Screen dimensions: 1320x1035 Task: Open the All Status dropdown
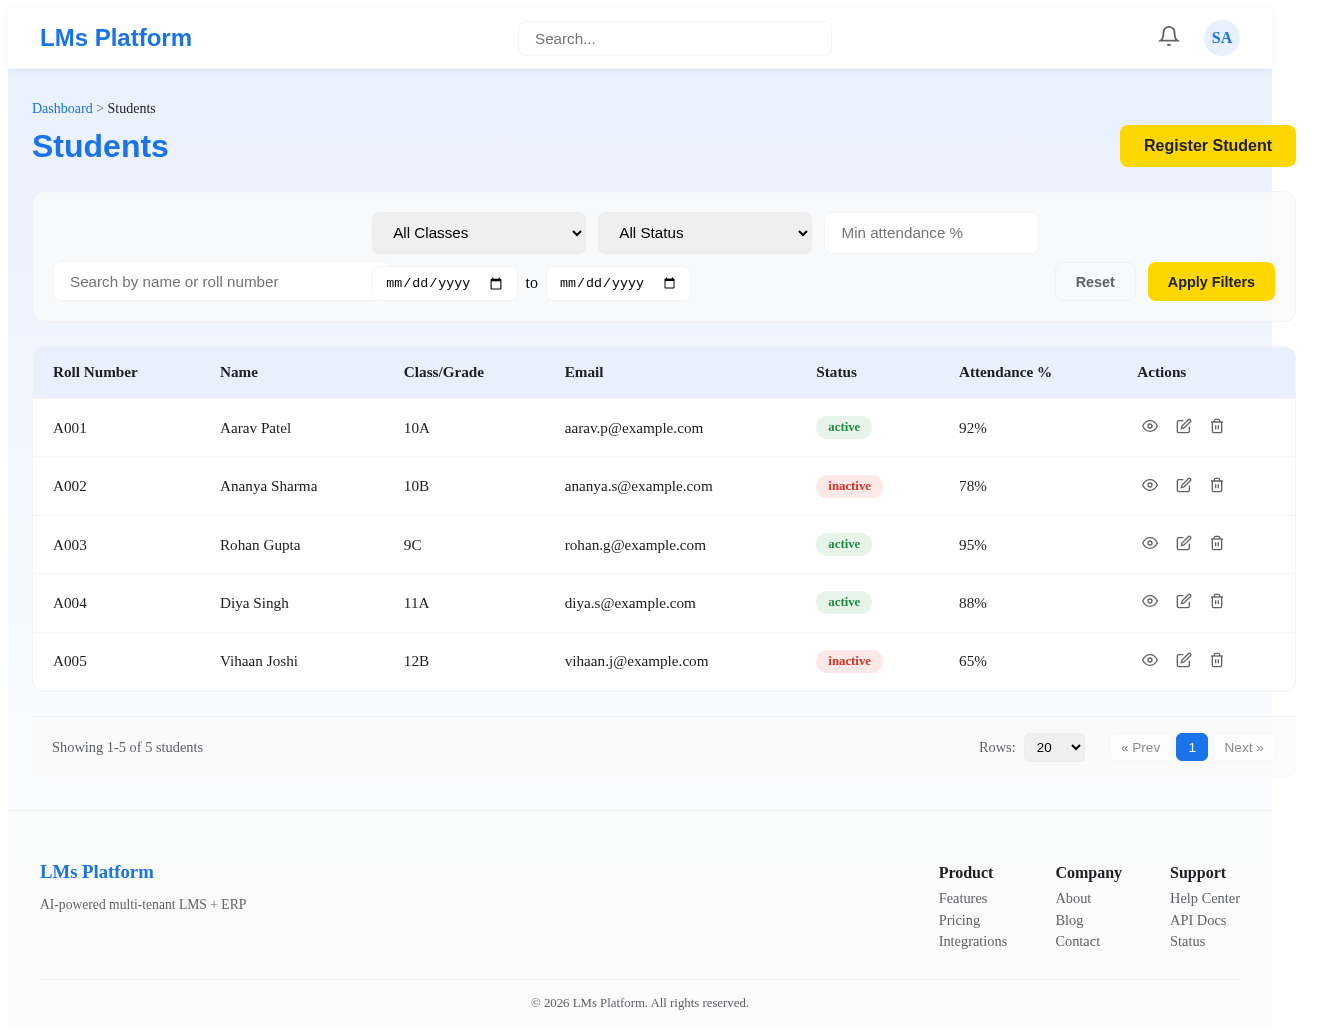(x=705, y=233)
